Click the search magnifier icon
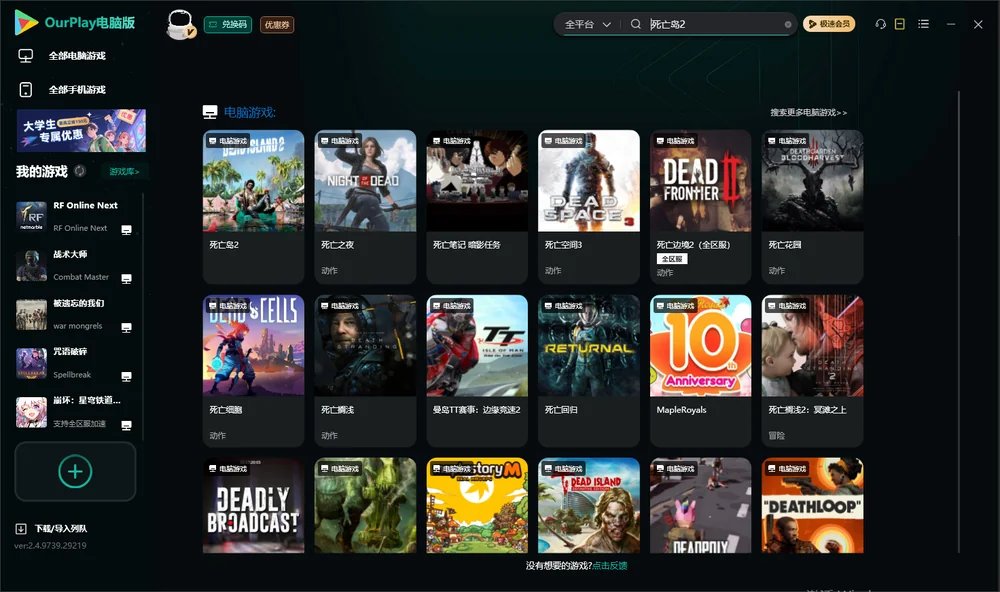 635,24
